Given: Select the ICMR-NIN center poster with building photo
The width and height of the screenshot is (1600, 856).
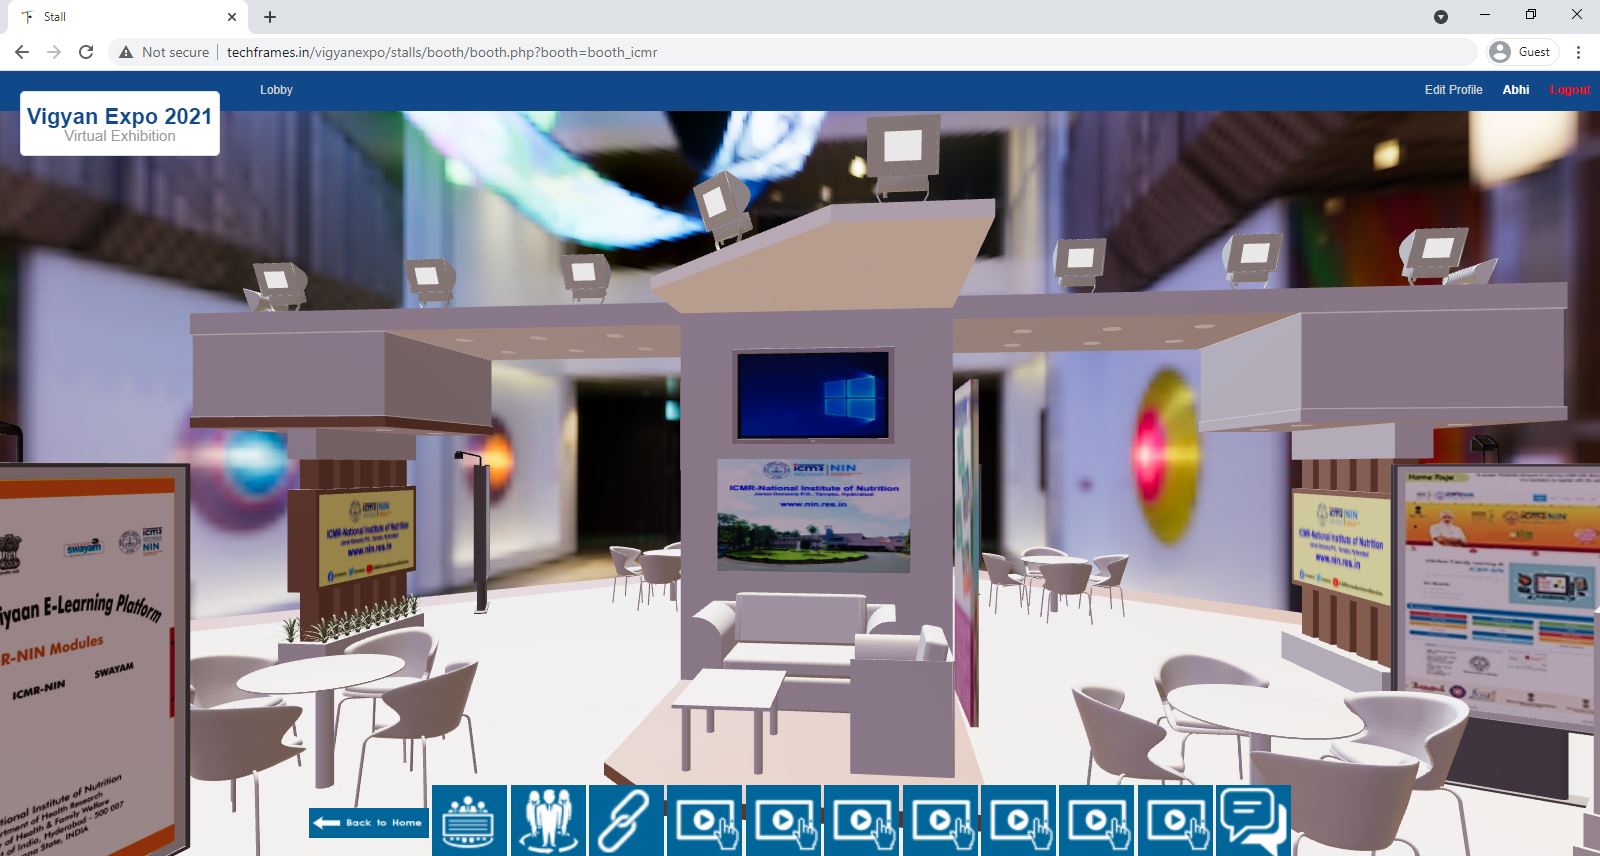Looking at the screenshot, I should tap(813, 516).
